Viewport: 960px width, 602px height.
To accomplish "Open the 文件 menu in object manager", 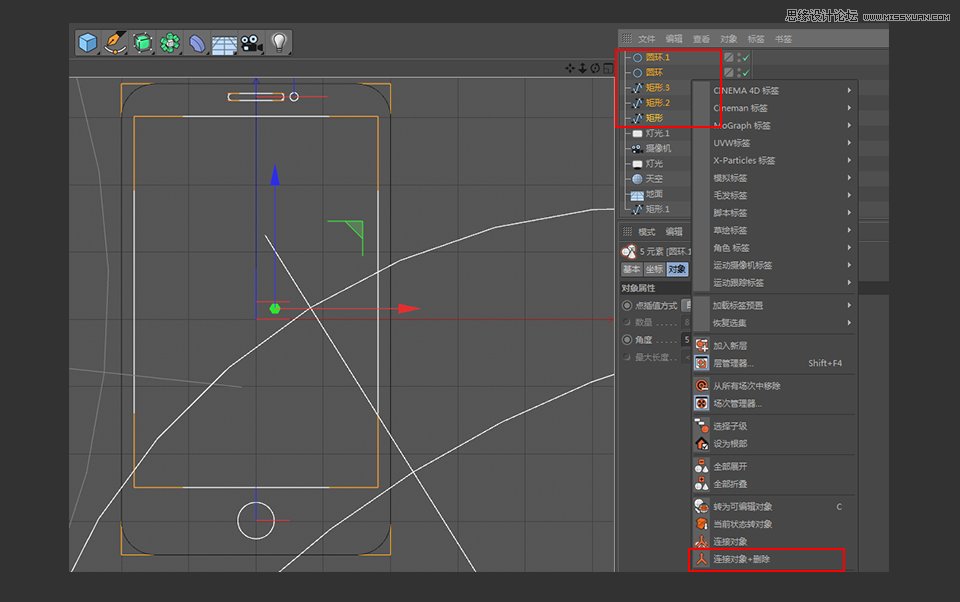I will [x=647, y=39].
